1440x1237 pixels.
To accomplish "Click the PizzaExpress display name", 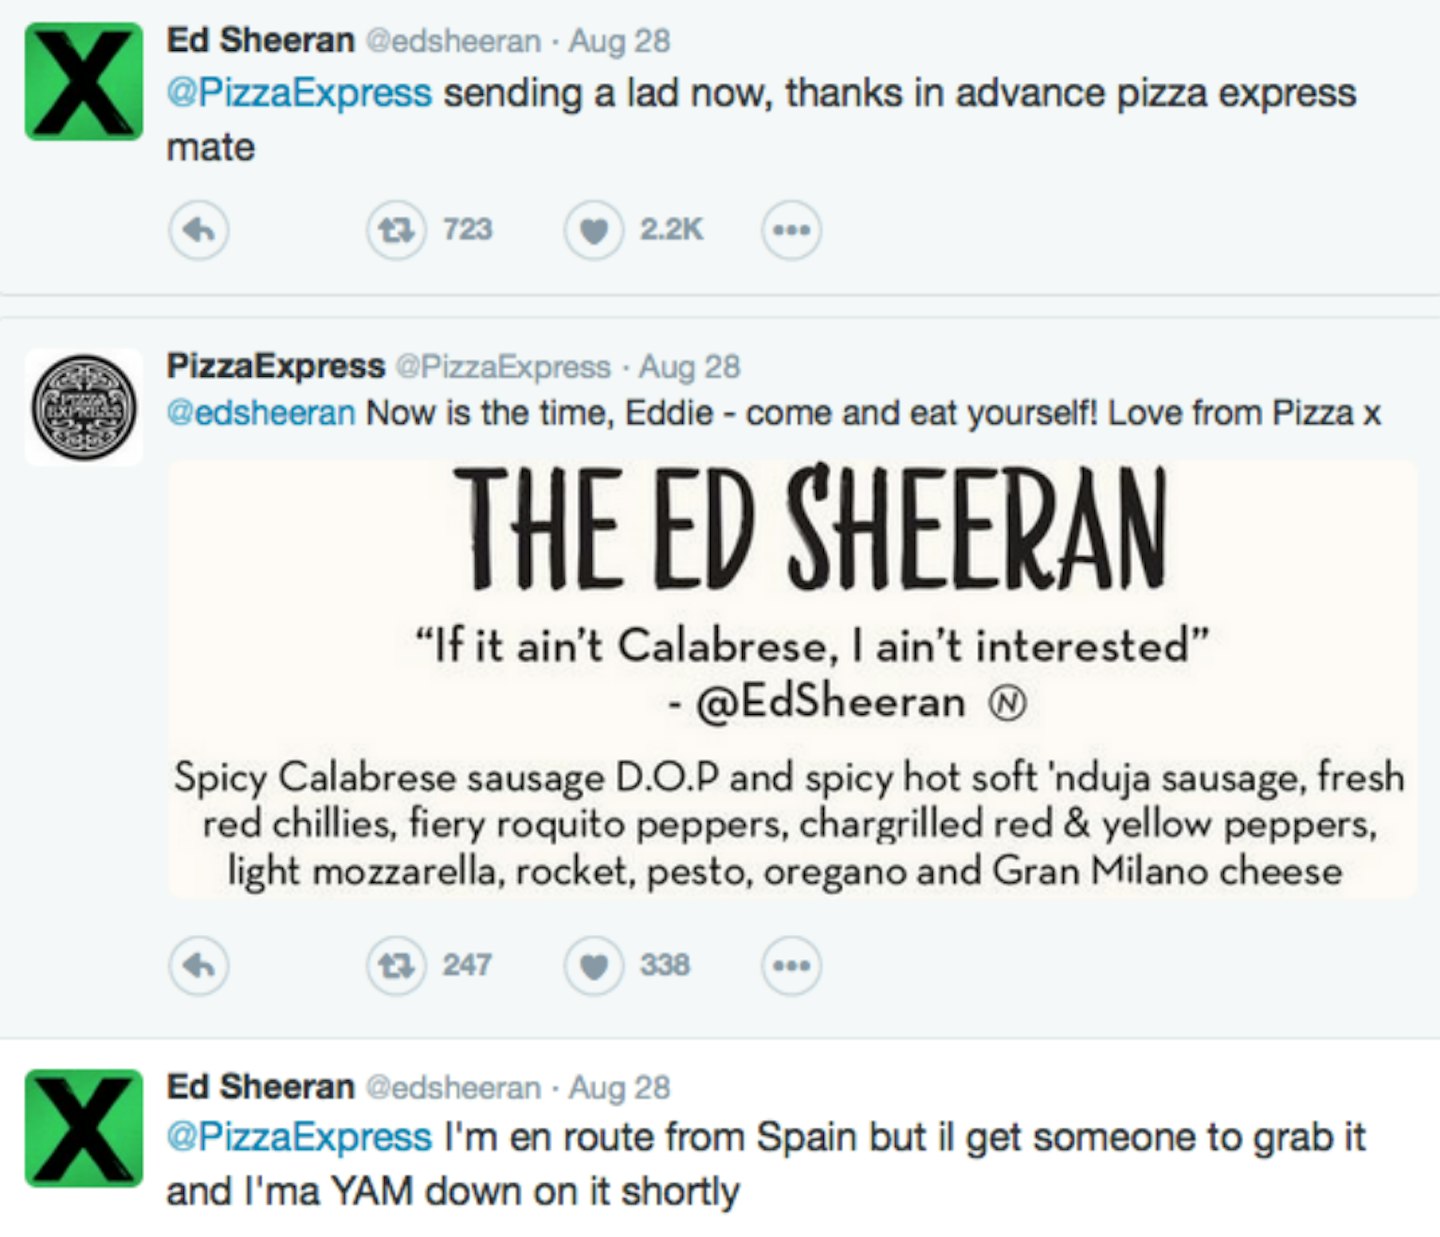I will (x=275, y=366).
